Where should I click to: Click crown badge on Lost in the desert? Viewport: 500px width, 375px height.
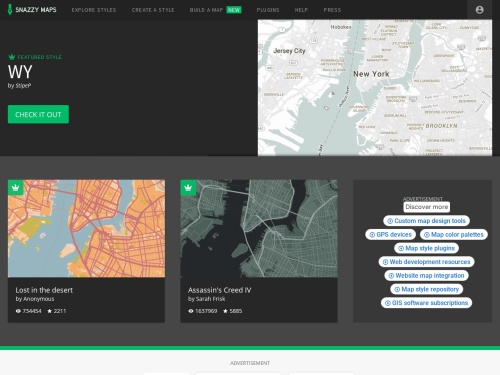[x=15, y=187]
